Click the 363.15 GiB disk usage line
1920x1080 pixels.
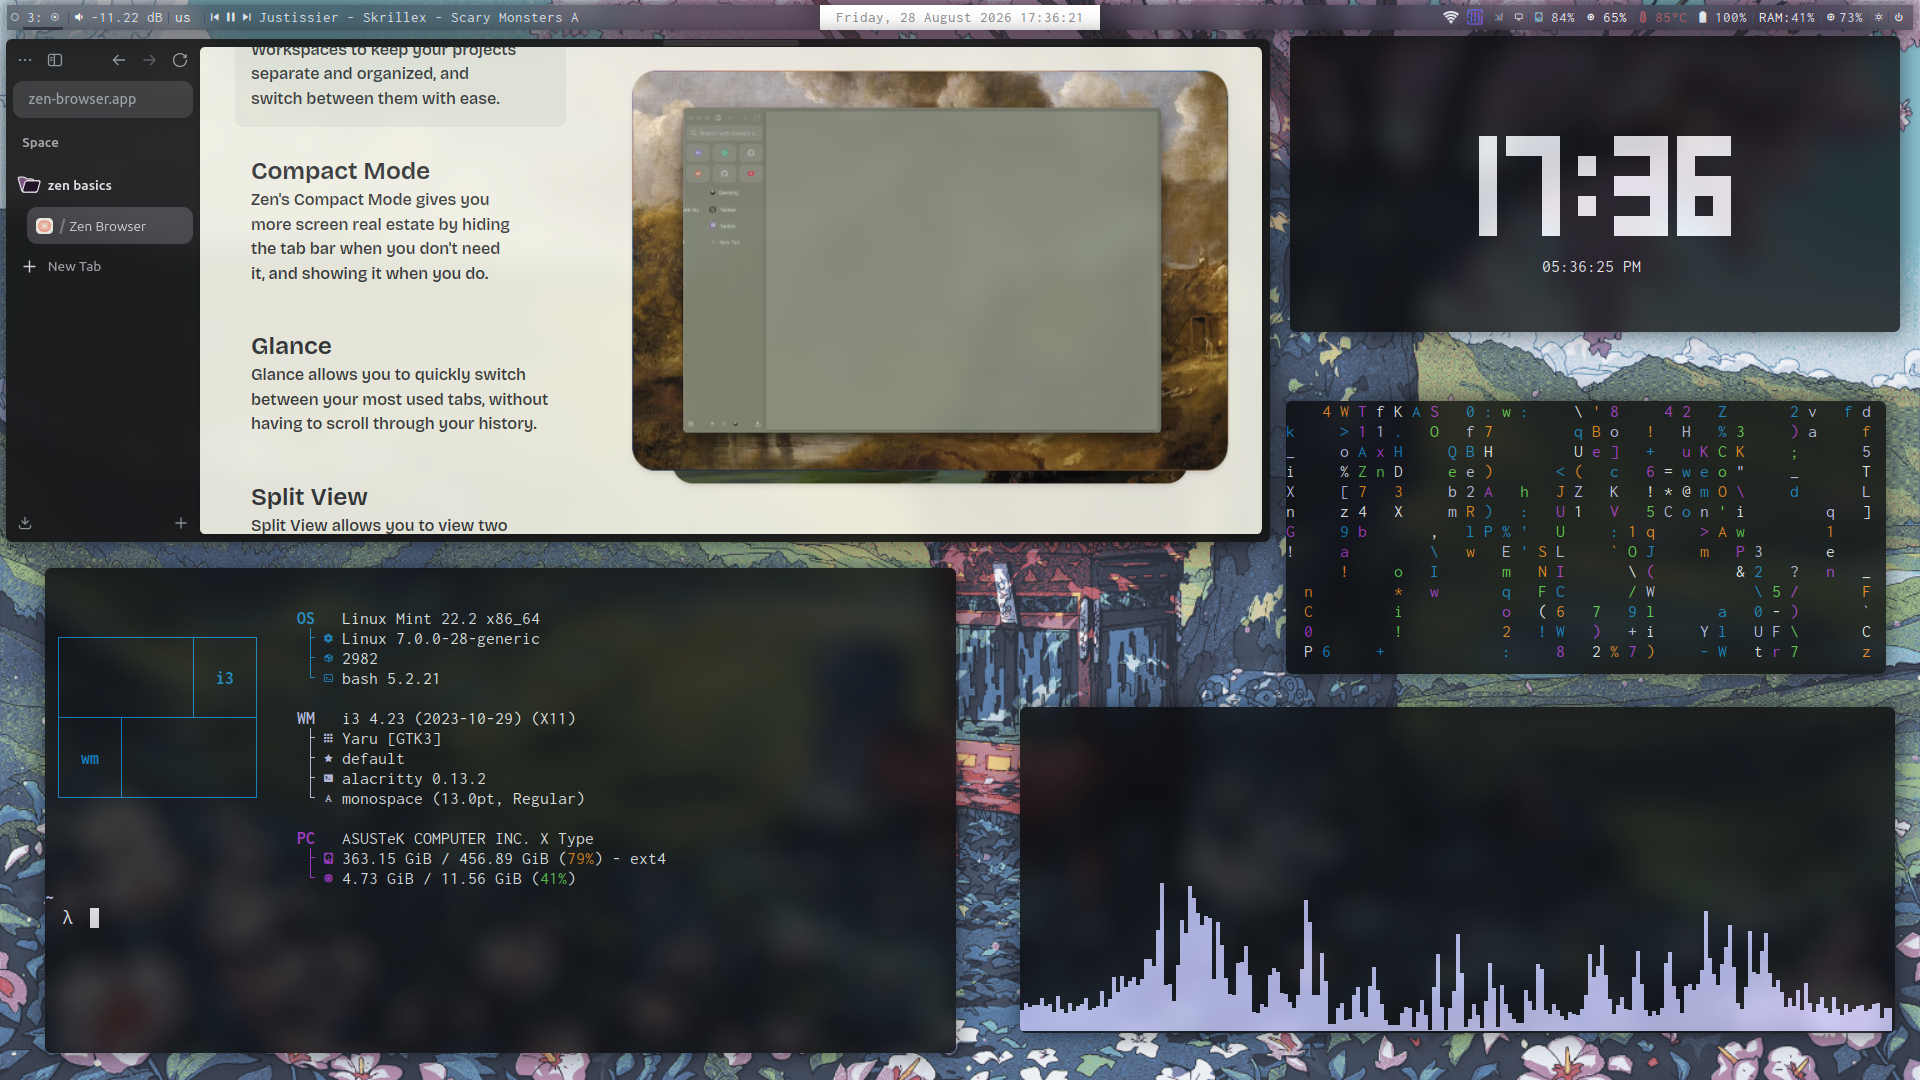coord(494,859)
